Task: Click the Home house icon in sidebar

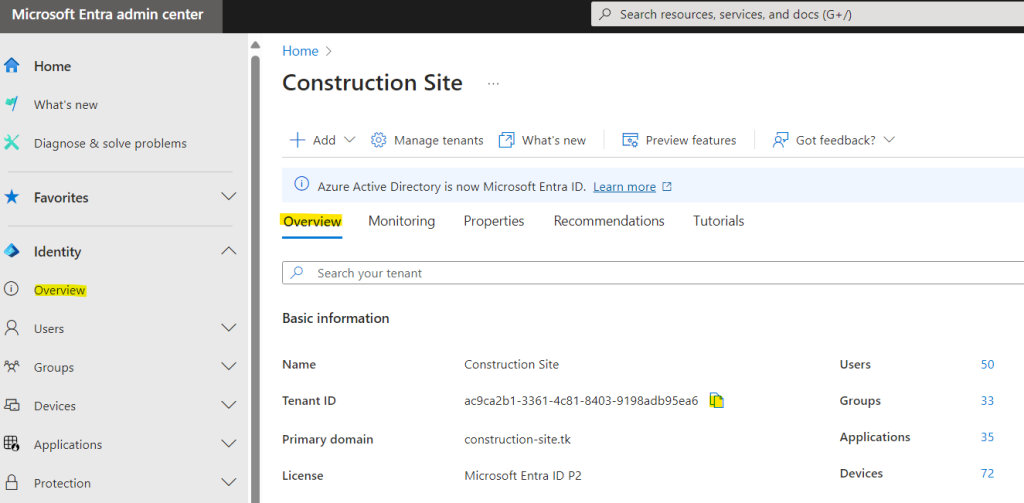Action: (11, 66)
